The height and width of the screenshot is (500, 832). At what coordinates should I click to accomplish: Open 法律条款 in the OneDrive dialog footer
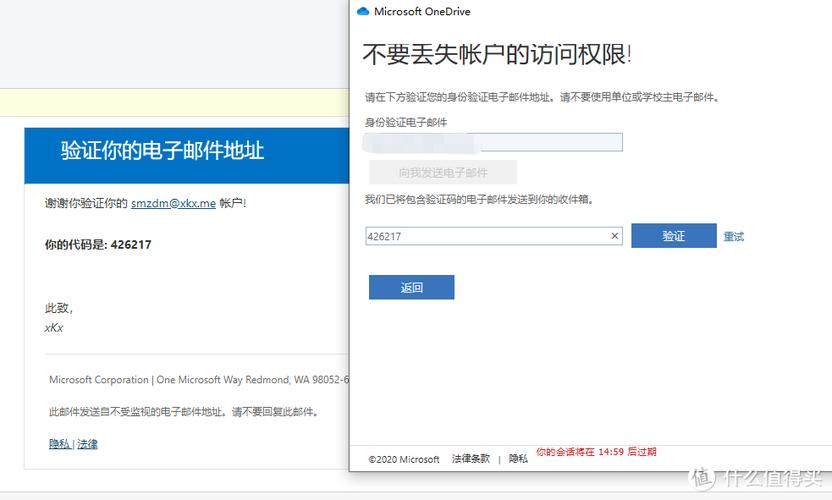point(471,459)
